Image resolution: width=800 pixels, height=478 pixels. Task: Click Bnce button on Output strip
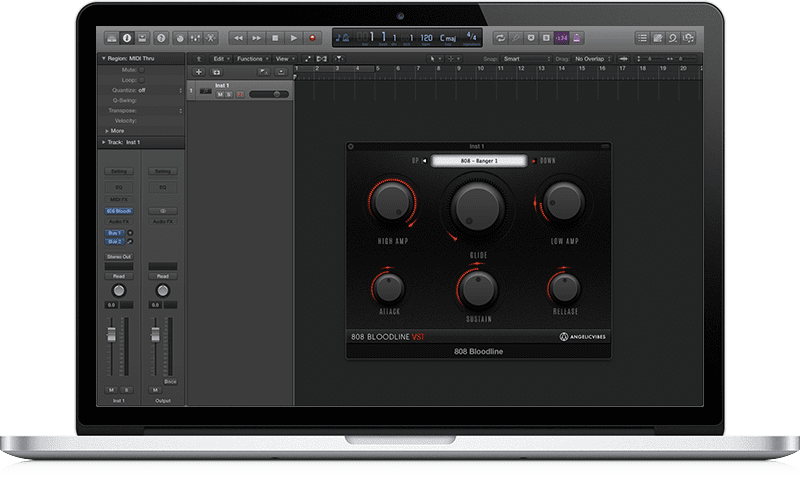coord(170,382)
